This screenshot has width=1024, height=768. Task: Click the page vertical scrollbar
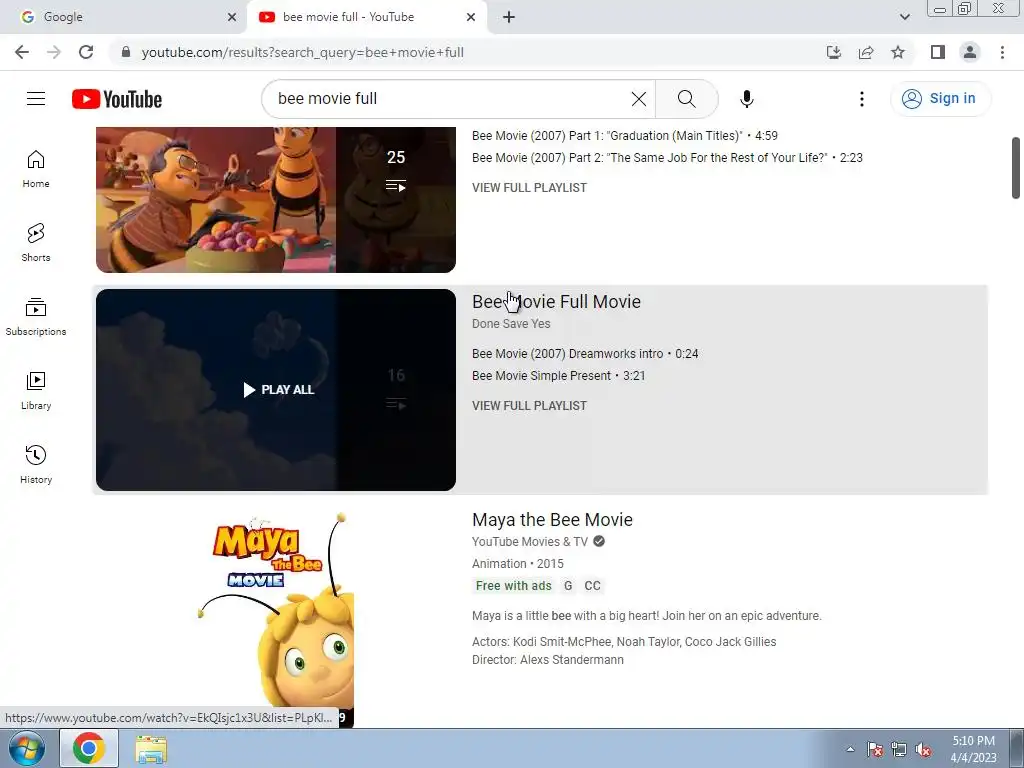pyautogui.click(x=1016, y=168)
